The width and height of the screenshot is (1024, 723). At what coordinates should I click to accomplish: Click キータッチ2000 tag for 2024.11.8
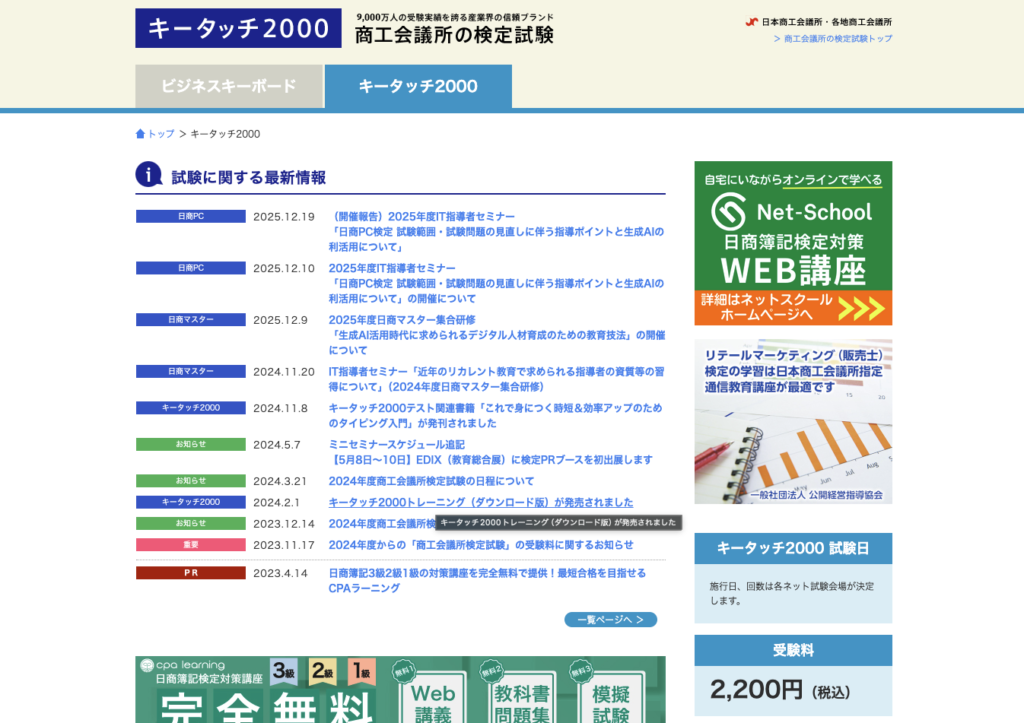click(191, 408)
